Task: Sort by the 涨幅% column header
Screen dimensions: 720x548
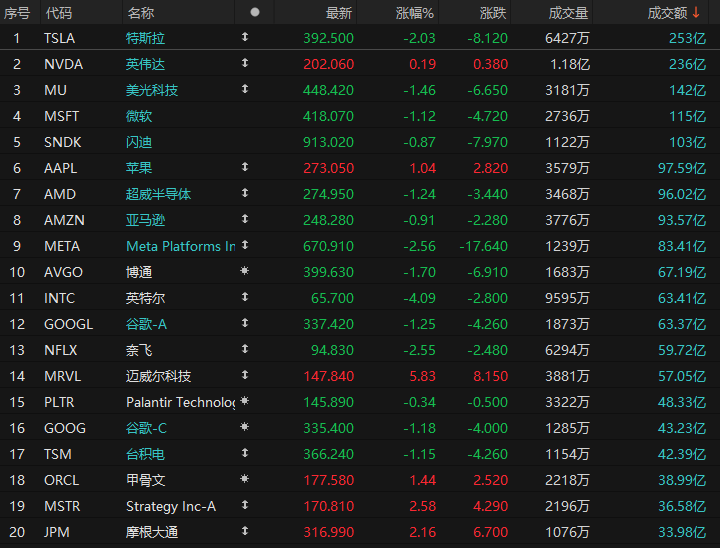Action: click(x=415, y=13)
